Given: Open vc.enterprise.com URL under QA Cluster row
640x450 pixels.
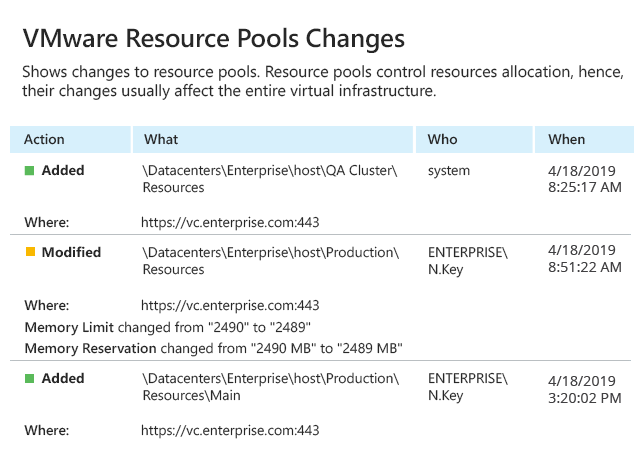Looking at the screenshot, I should [x=230, y=223].
